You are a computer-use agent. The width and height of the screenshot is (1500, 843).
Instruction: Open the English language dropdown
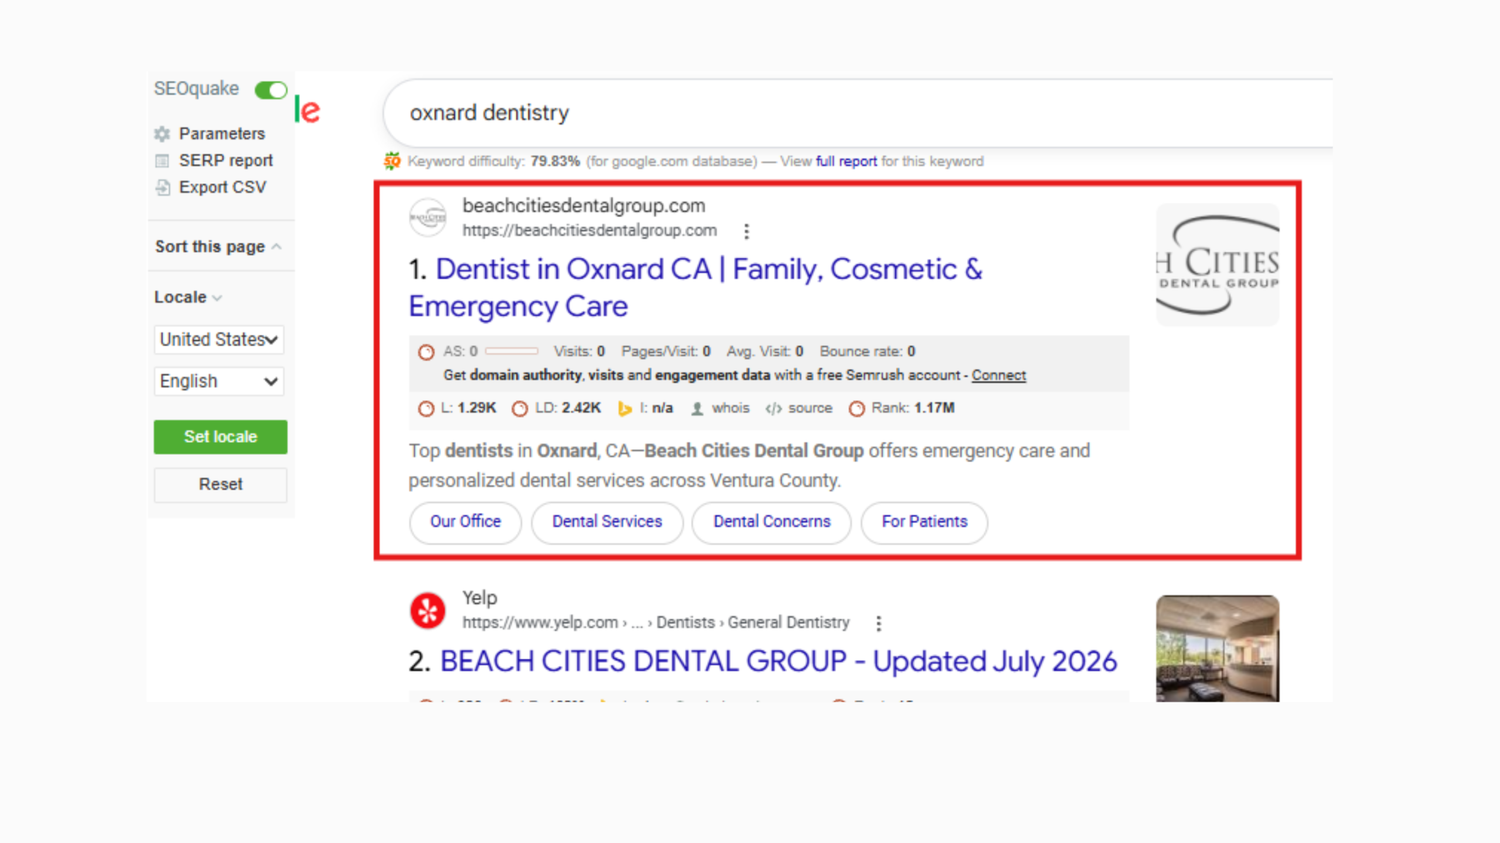pos(219,382)
